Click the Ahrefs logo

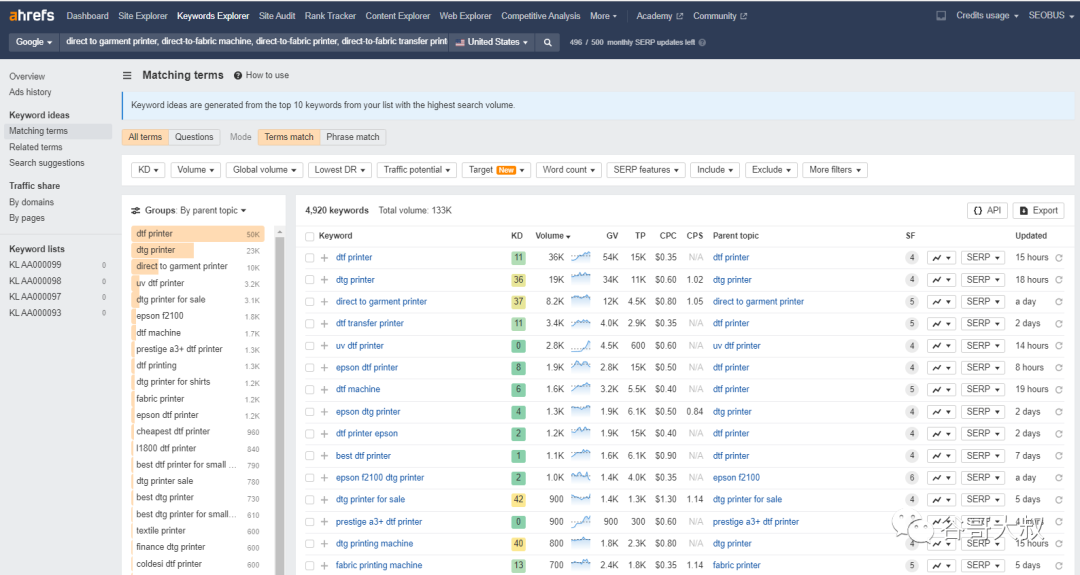pyautogui.click(x=32, y=15)
